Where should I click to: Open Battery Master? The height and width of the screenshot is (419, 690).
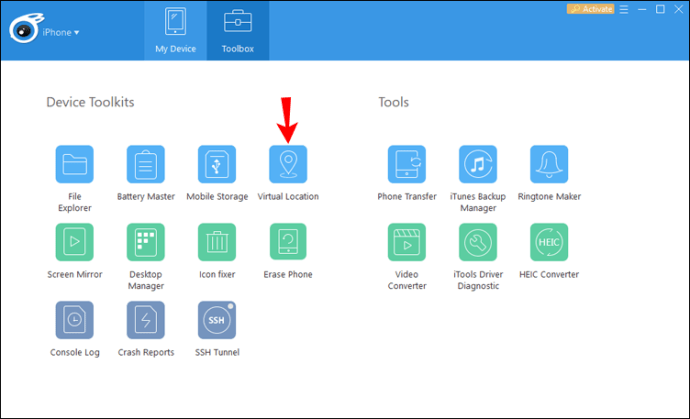click(146, 164)
